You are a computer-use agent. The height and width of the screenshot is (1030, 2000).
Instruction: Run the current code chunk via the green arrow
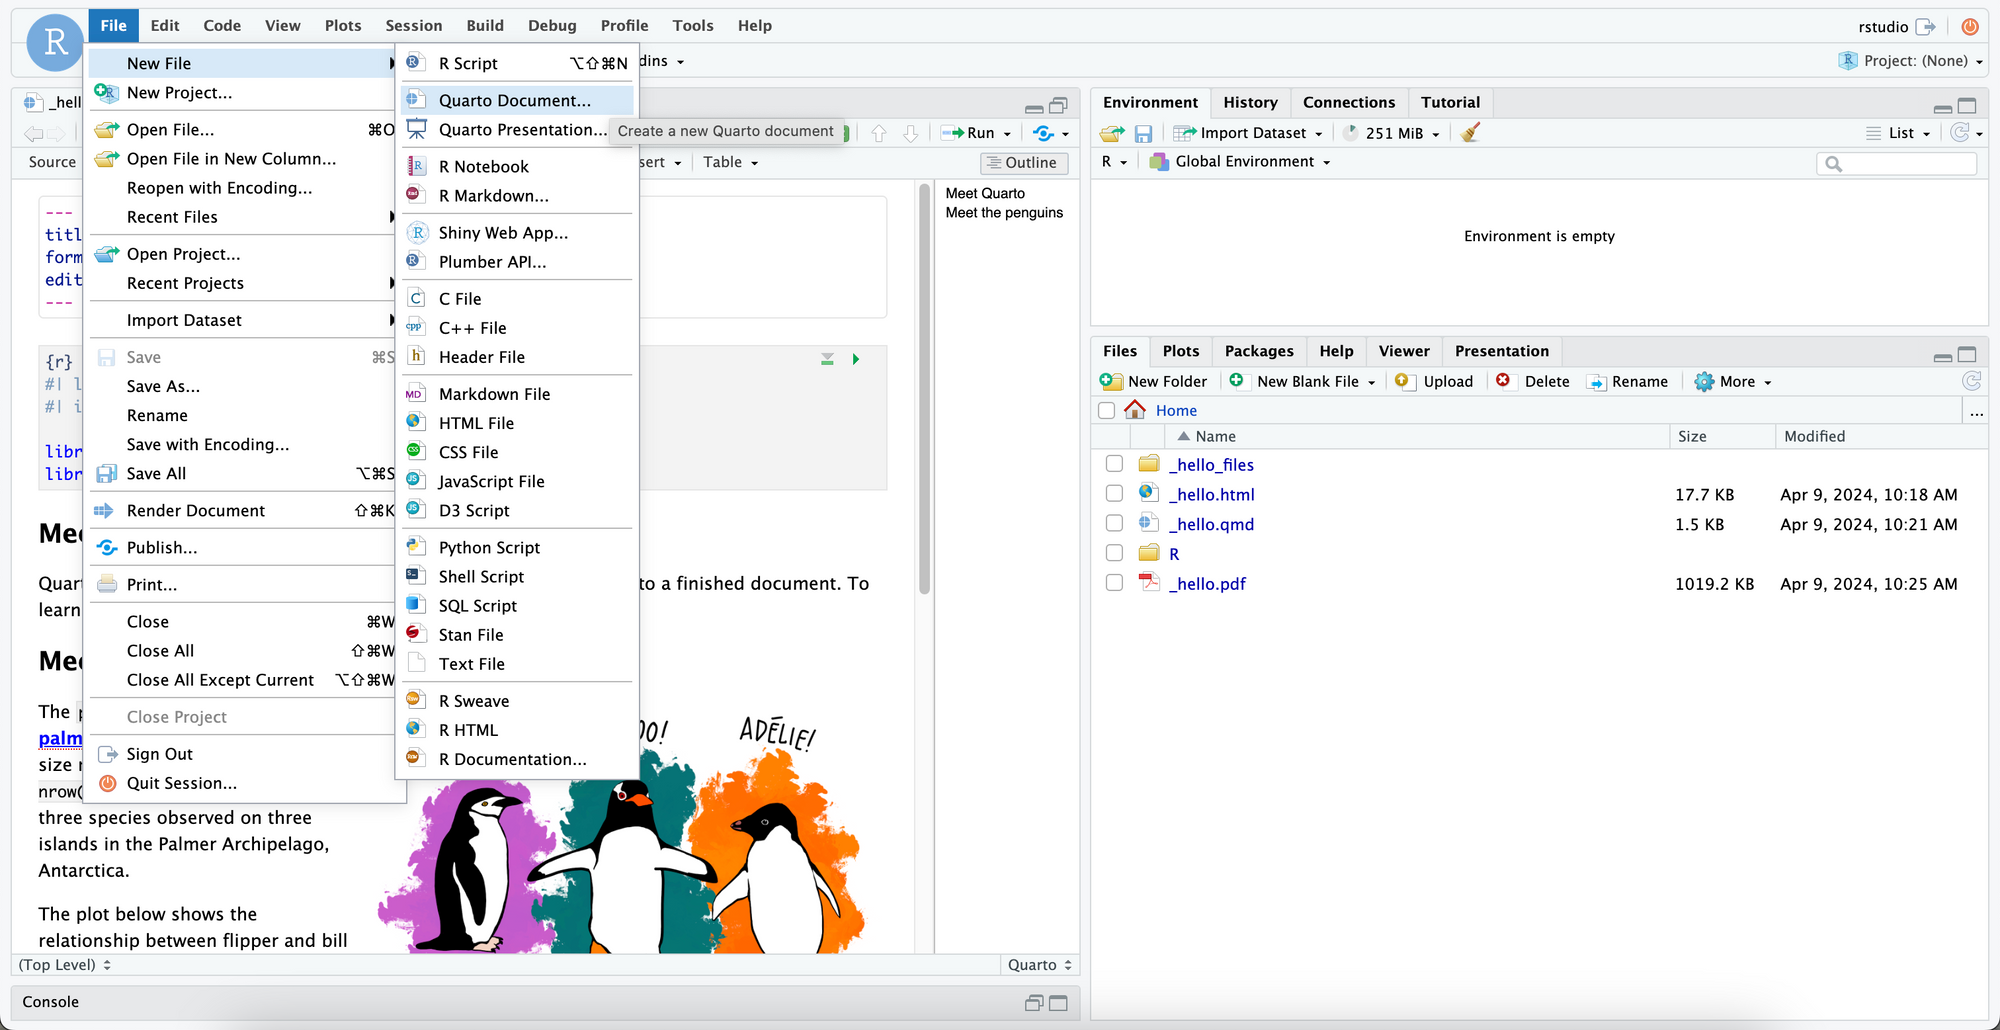(x=856, y=359)
